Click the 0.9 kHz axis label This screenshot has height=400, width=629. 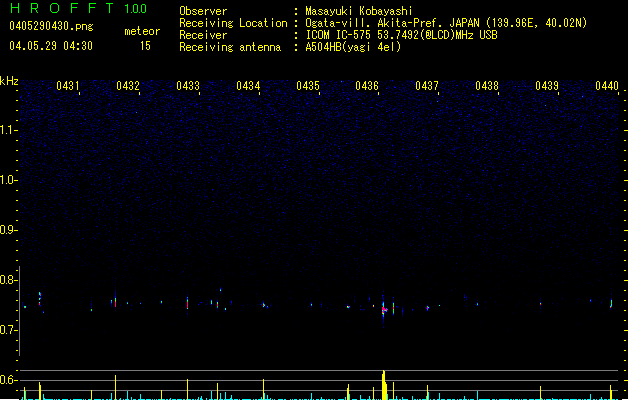point(8,230)
